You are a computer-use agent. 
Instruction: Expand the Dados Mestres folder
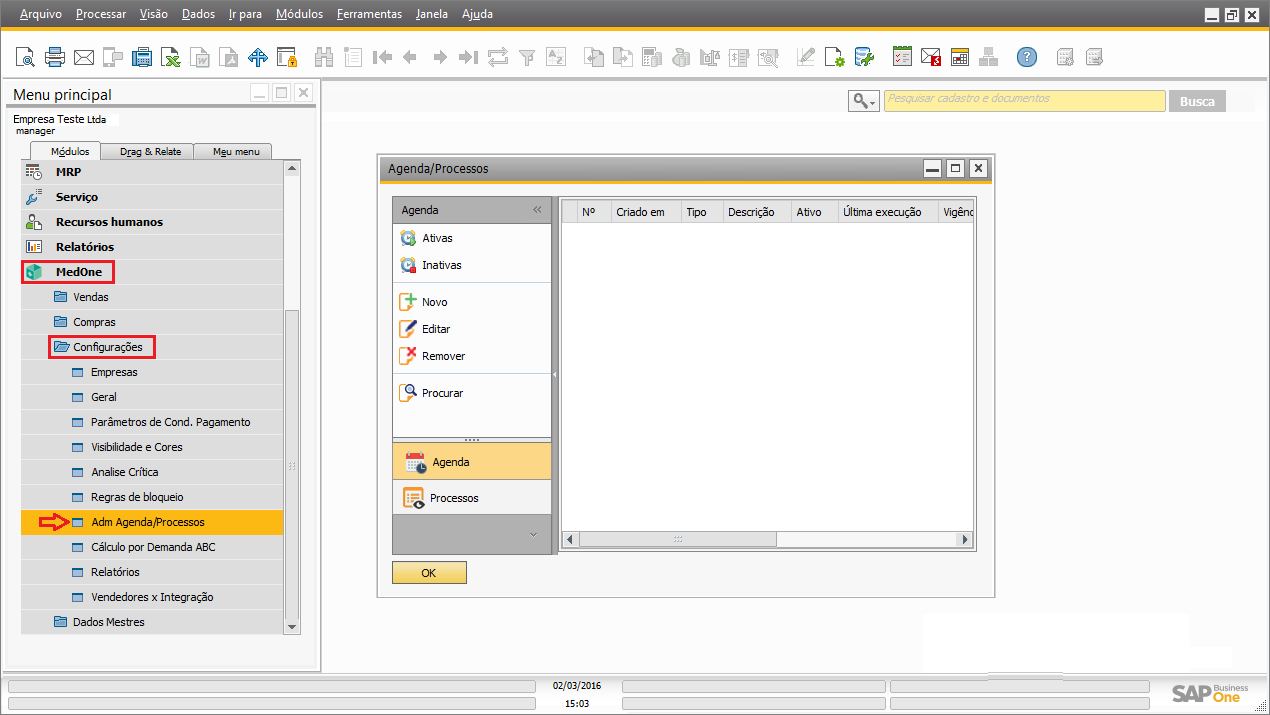click(x=108, y=622)
